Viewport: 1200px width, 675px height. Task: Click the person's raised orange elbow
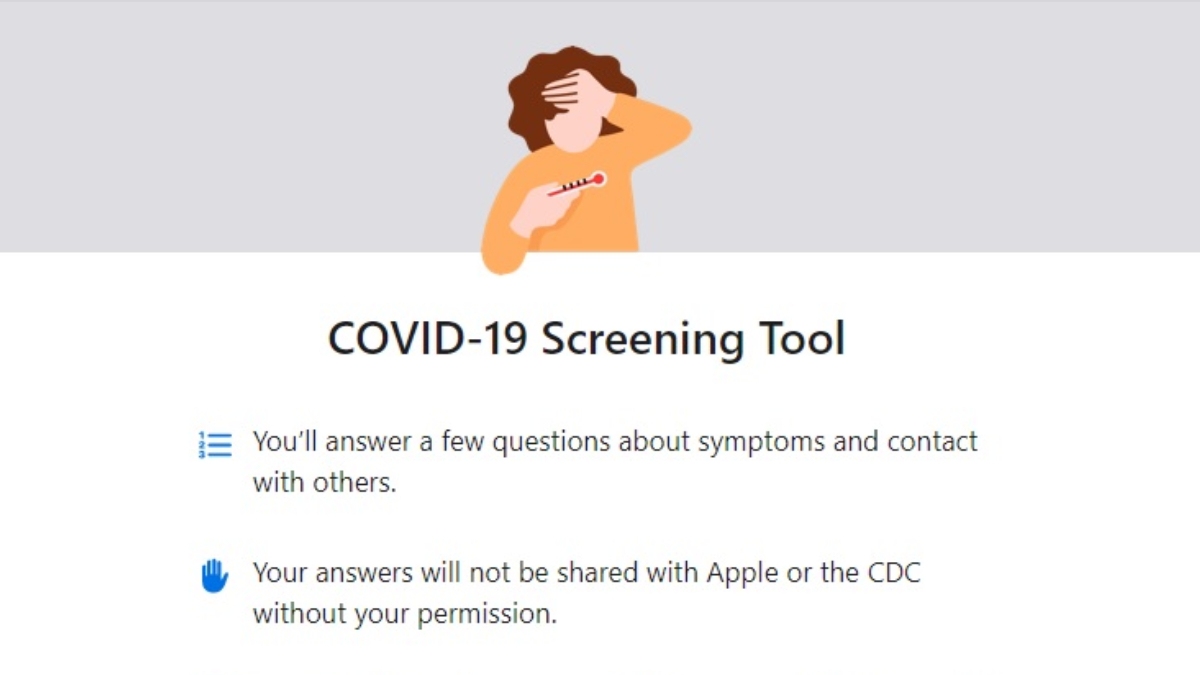[668, 125]
